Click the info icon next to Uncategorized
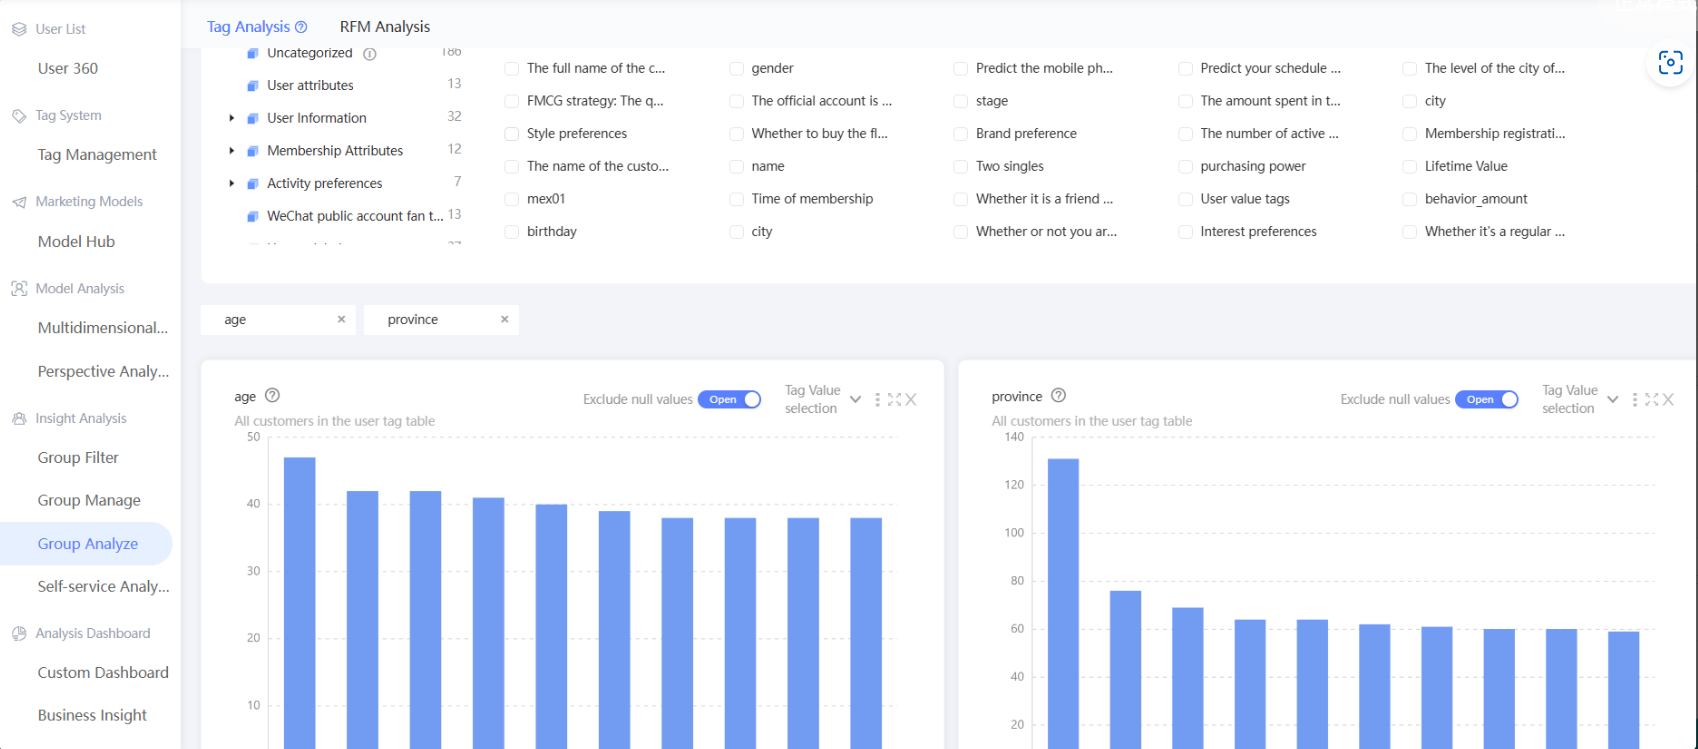Viewport: 1698px width, 749px height. pyautogui.click(x=370, y=54)
